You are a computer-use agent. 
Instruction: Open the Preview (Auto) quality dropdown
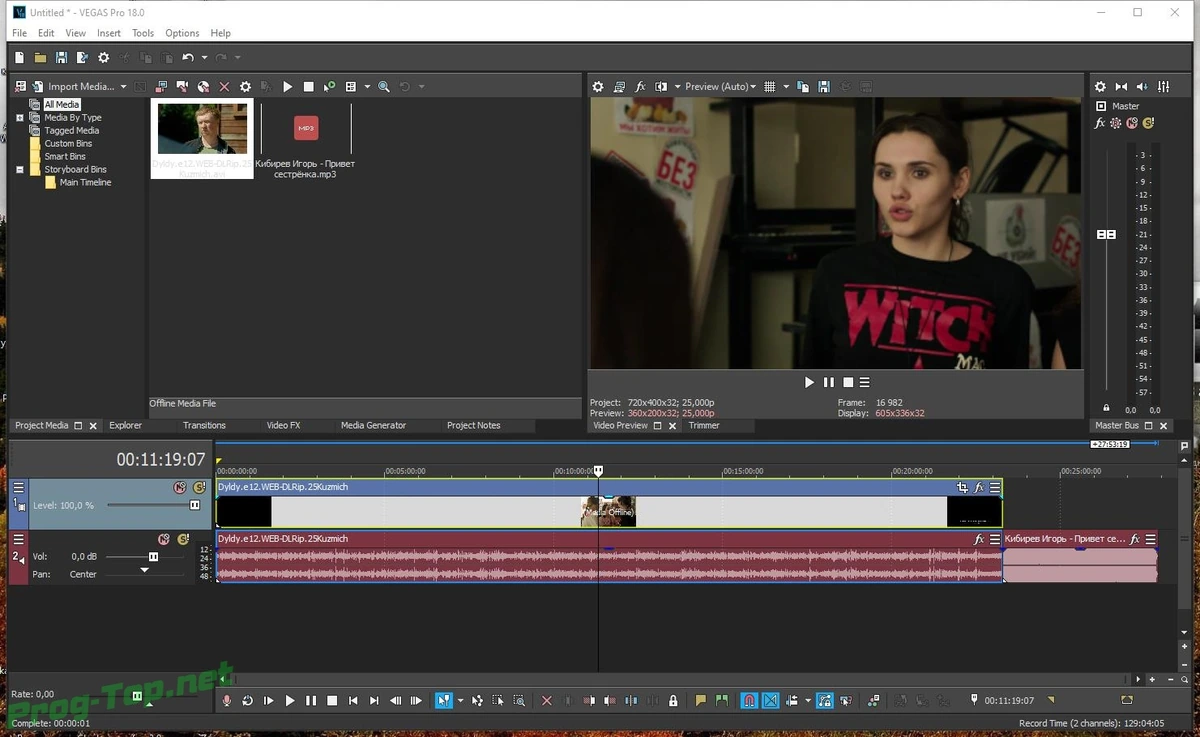[720, 87]
